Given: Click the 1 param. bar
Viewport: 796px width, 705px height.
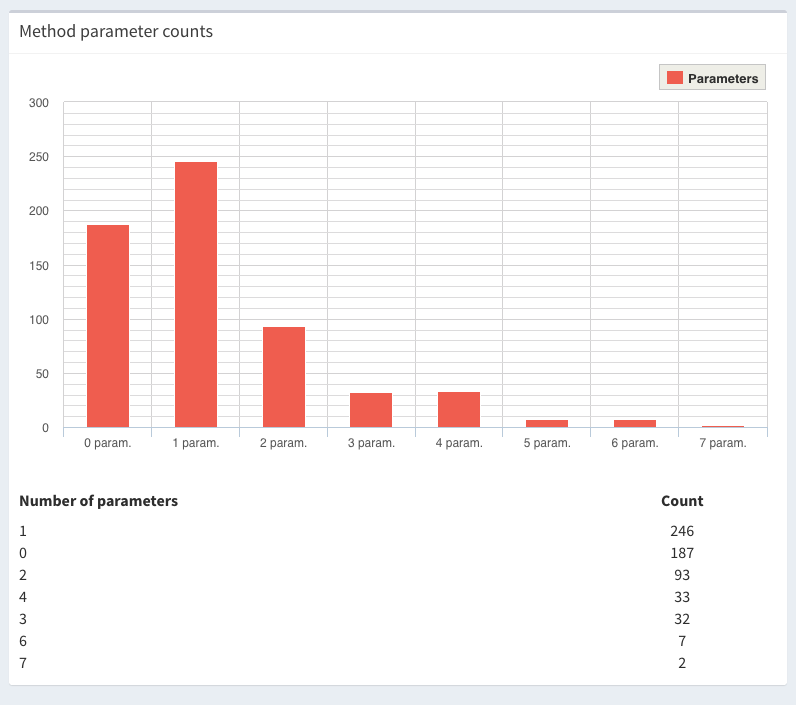Looking at the screenshot, I should 196,294.
